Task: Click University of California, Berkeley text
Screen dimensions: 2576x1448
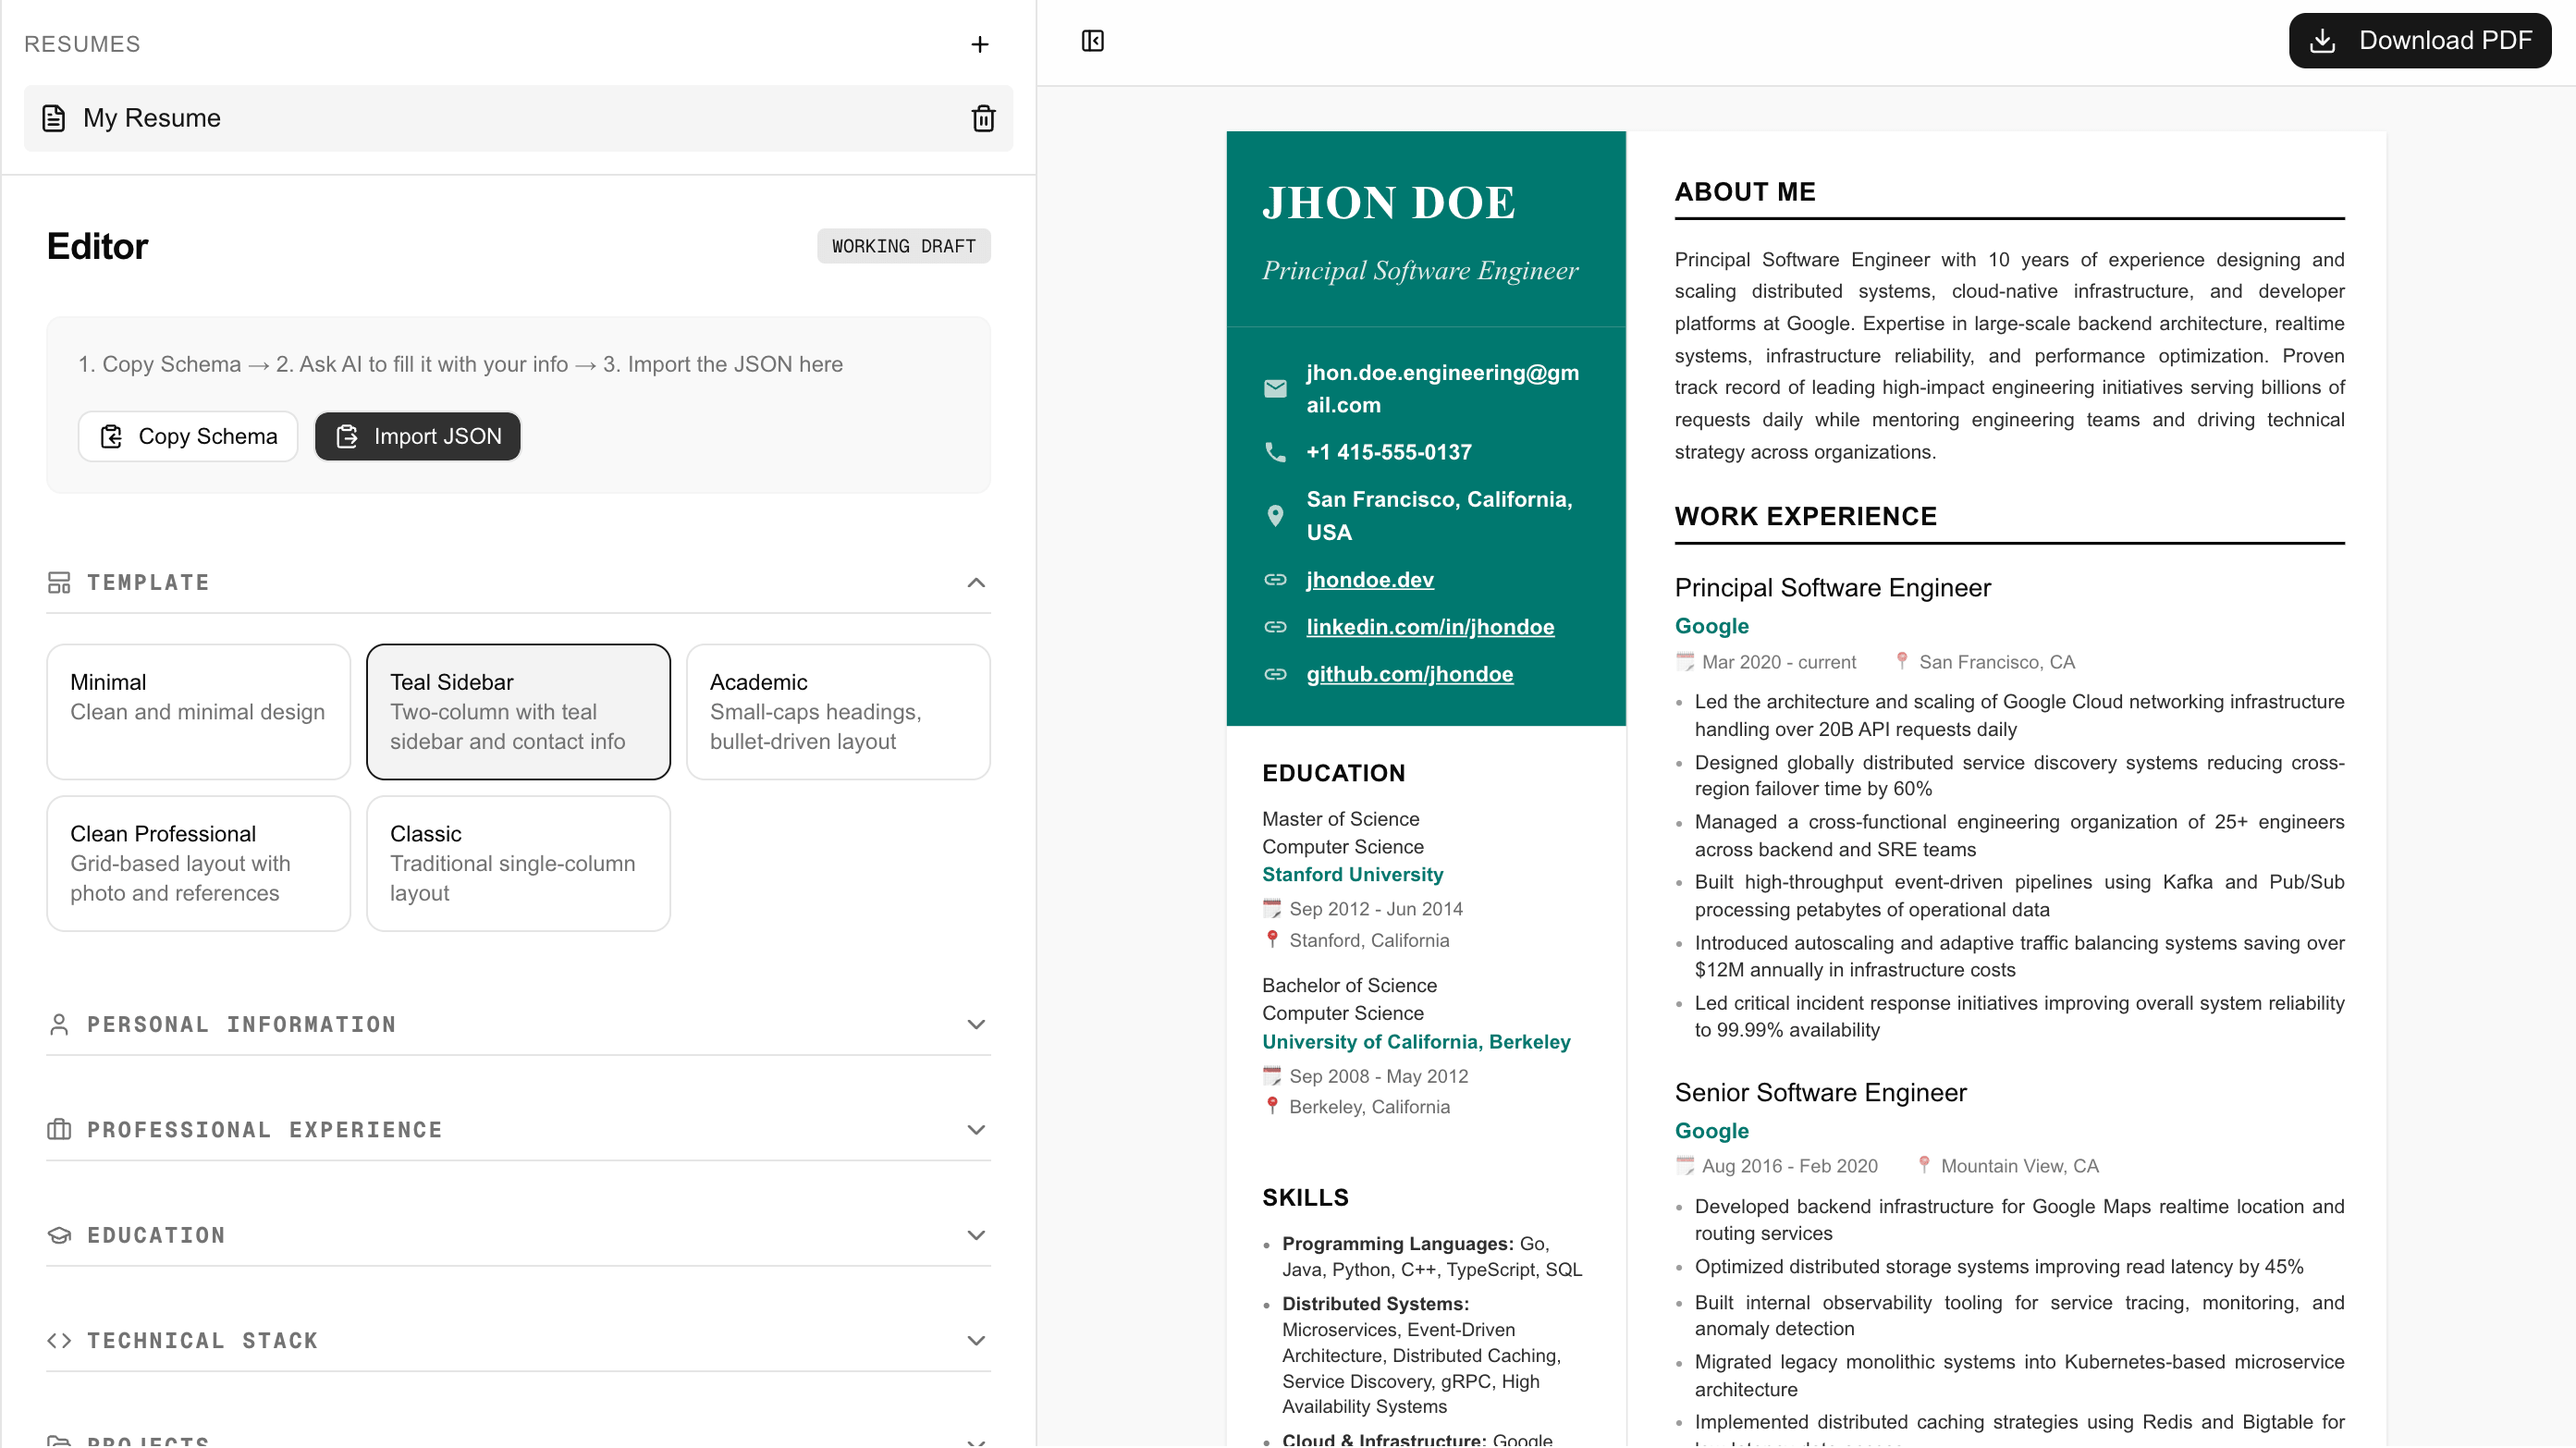Action: tap(1416, 1042)
